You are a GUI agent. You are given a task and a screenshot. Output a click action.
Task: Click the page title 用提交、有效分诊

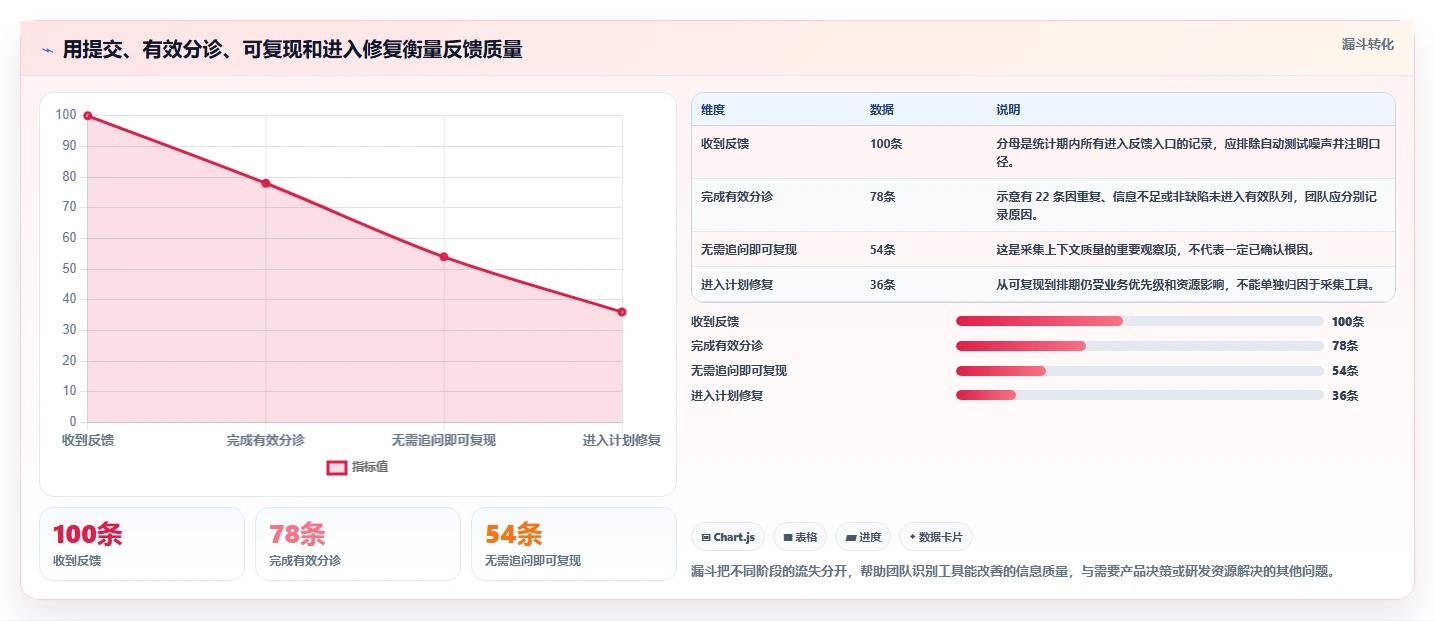coord(293,50)
